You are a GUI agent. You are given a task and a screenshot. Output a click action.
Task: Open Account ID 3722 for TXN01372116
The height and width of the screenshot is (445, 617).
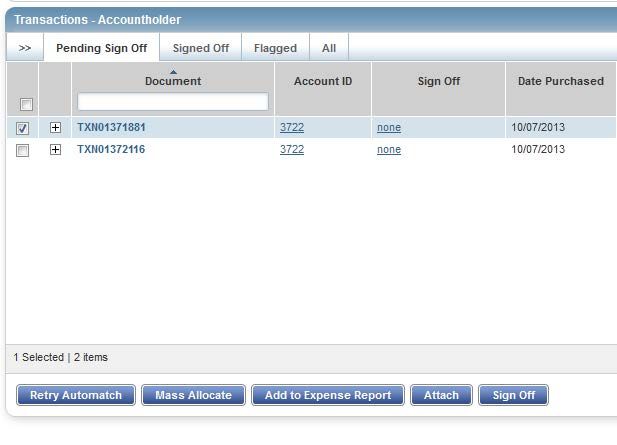292,150
